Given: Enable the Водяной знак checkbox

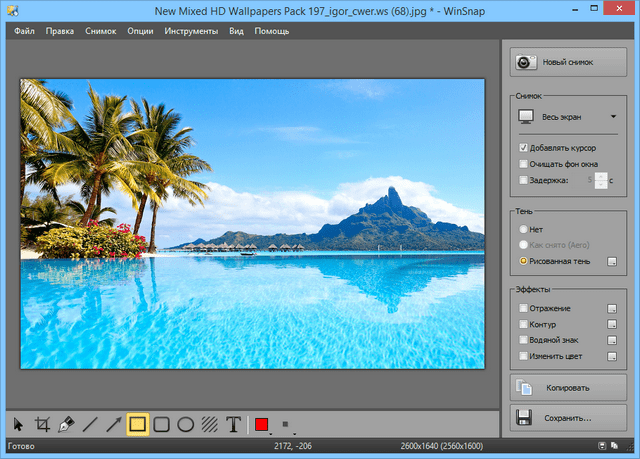Looking at the screenshot, I should [524, 340].
